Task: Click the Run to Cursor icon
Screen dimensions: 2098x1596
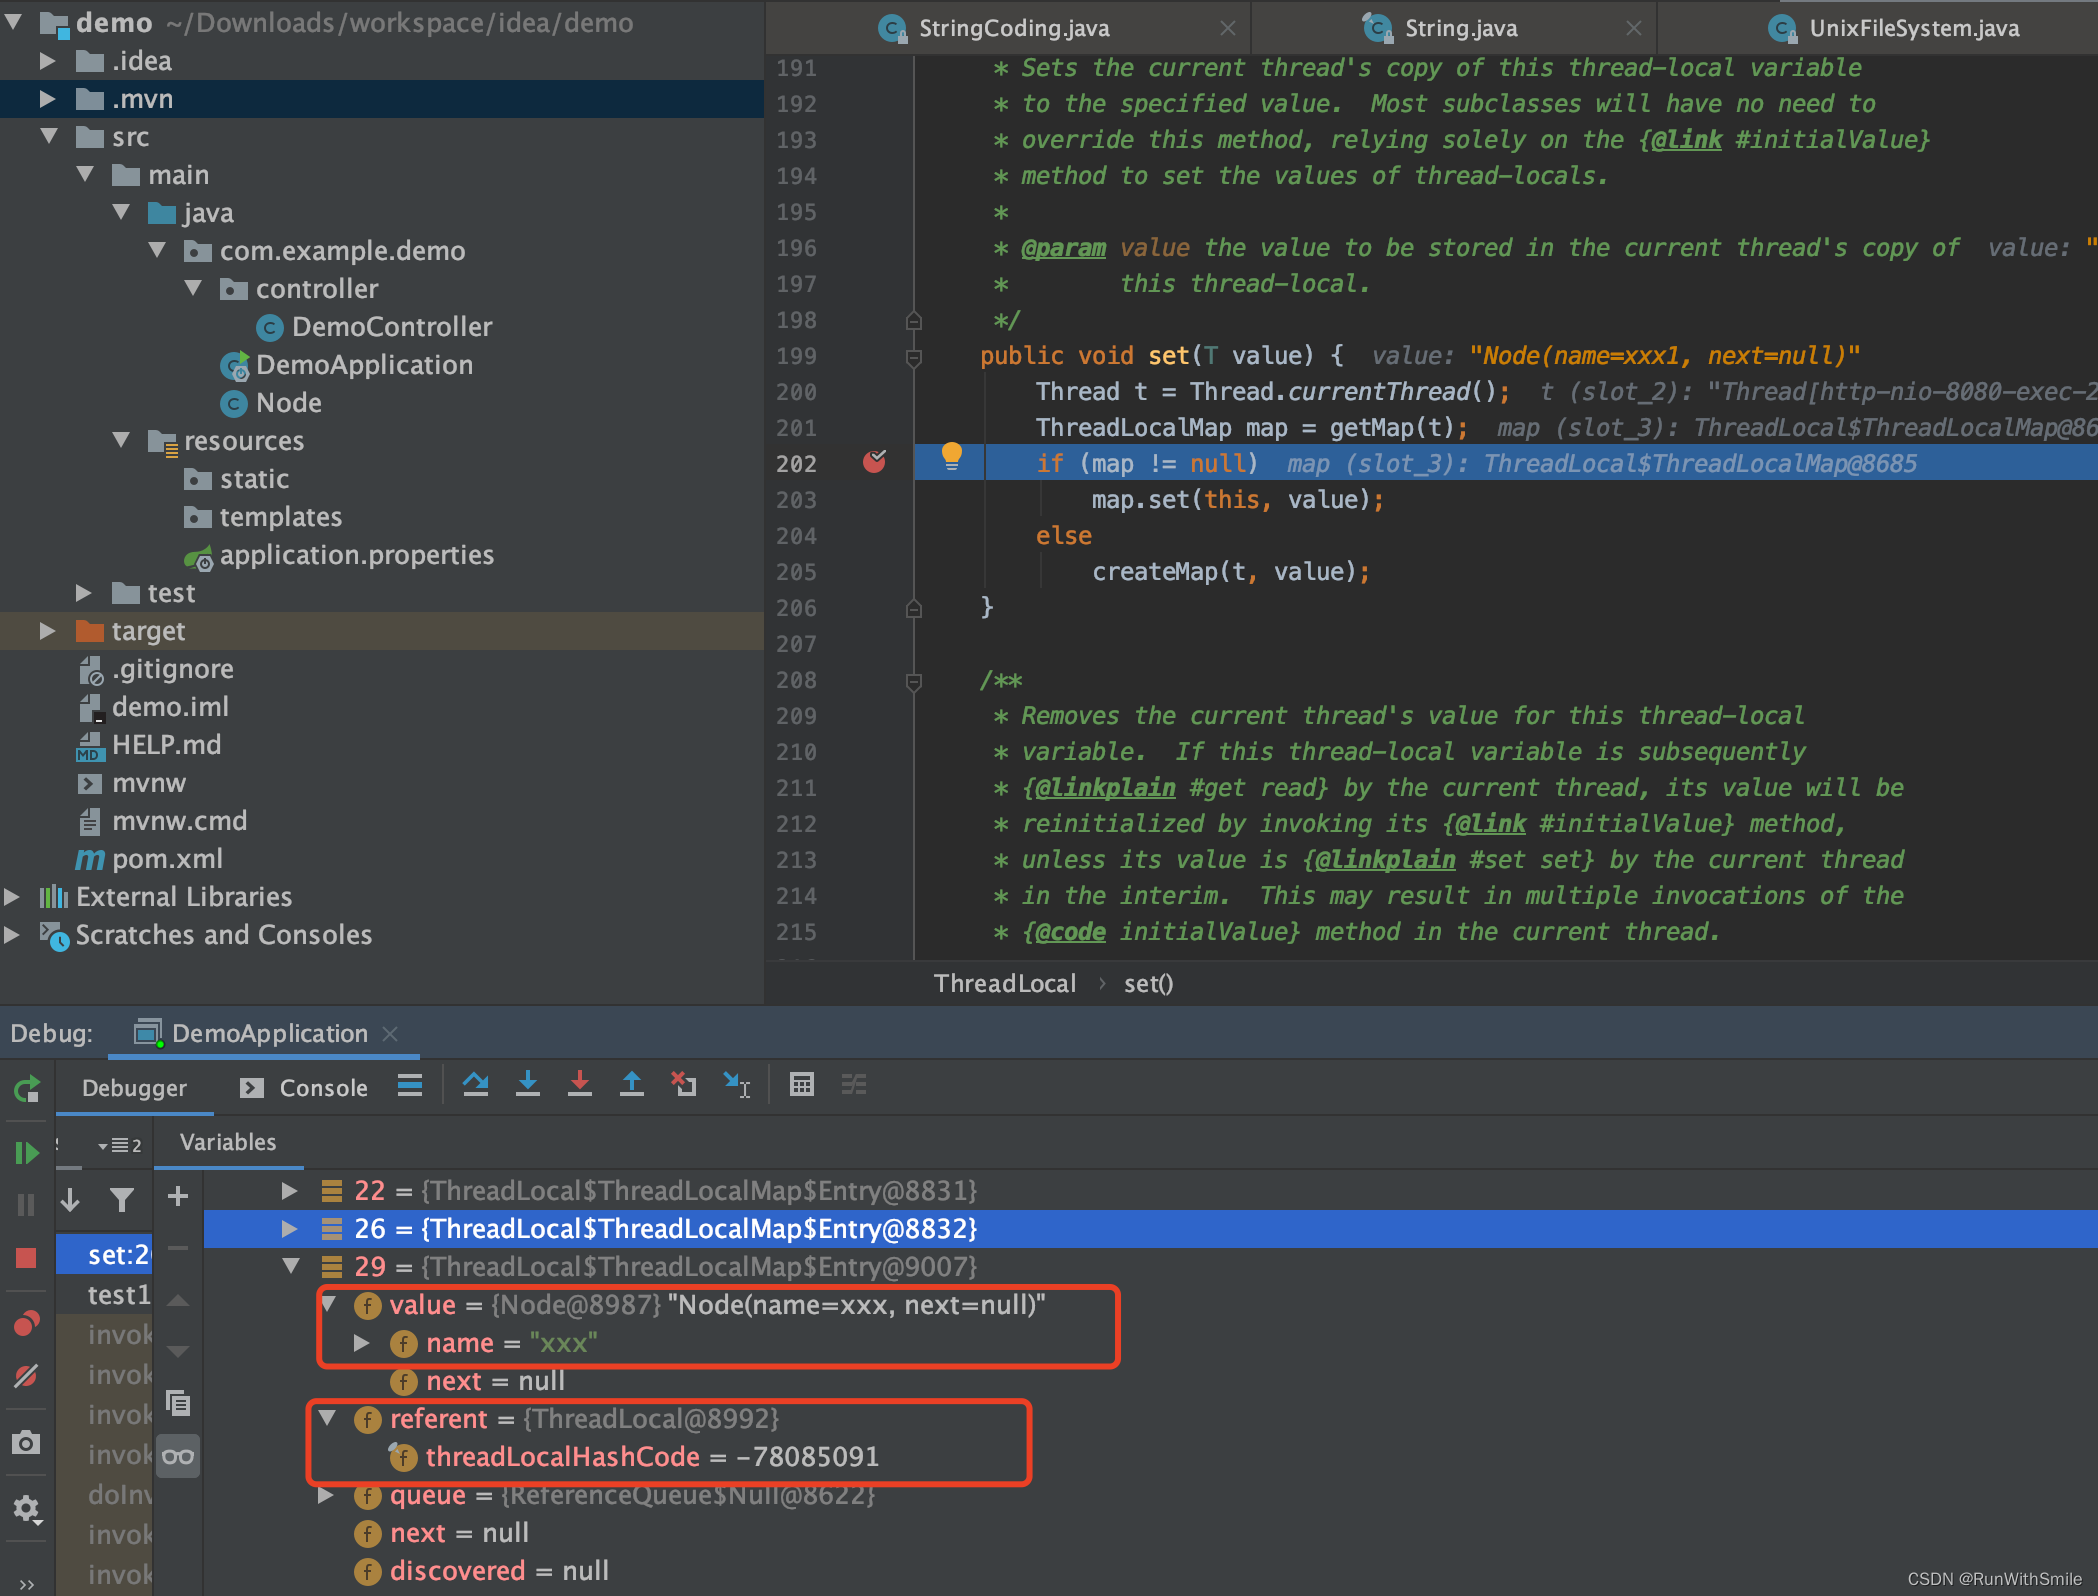Action: tap(737, 1085)
